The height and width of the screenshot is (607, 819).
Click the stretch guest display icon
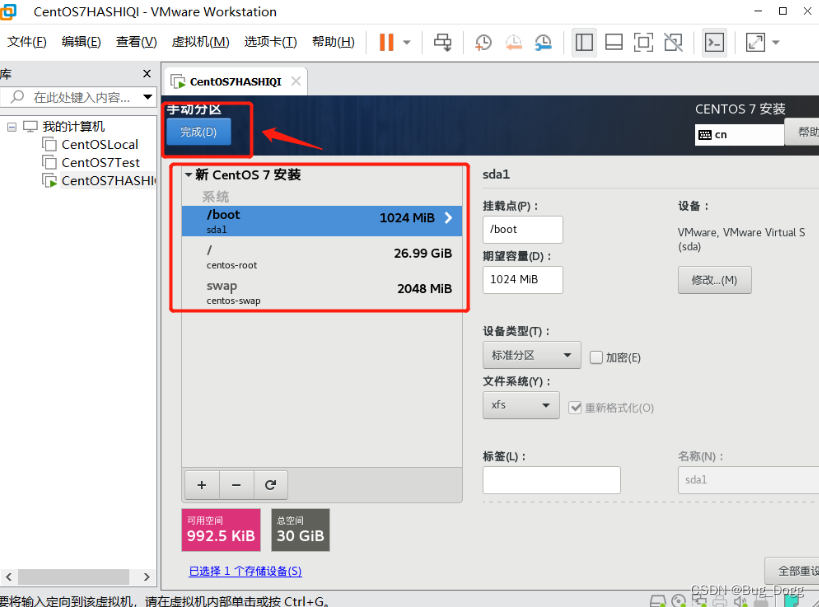755,42
